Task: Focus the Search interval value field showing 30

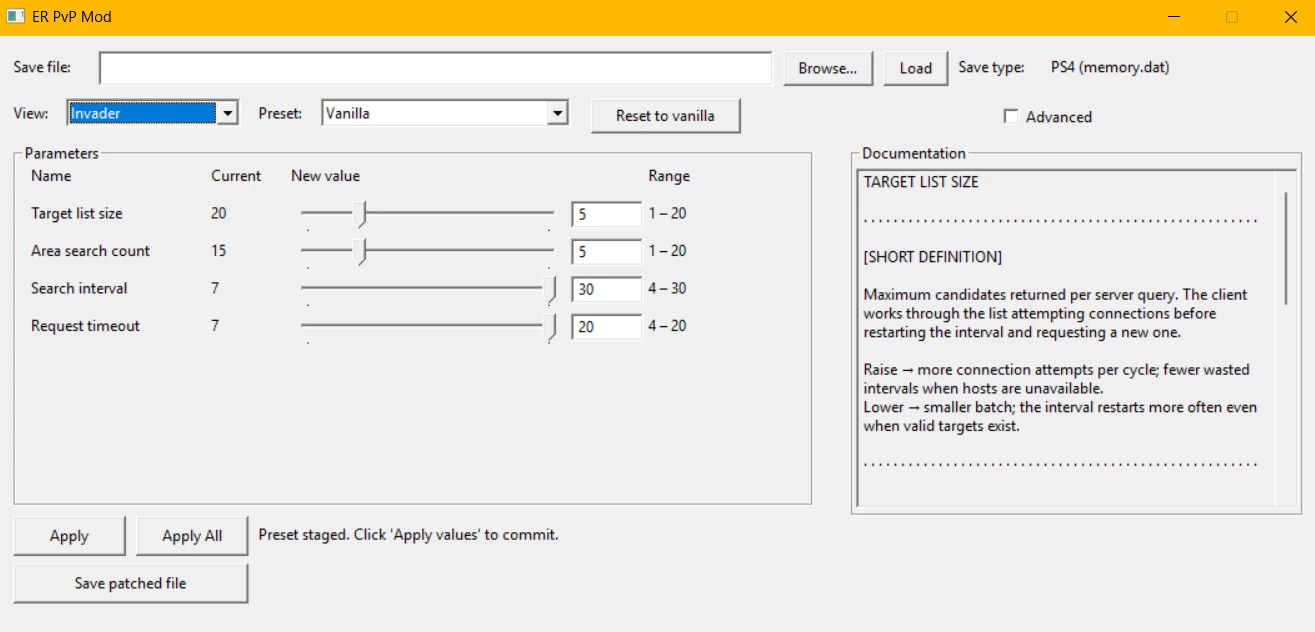Action: click(x=606, y=289)
